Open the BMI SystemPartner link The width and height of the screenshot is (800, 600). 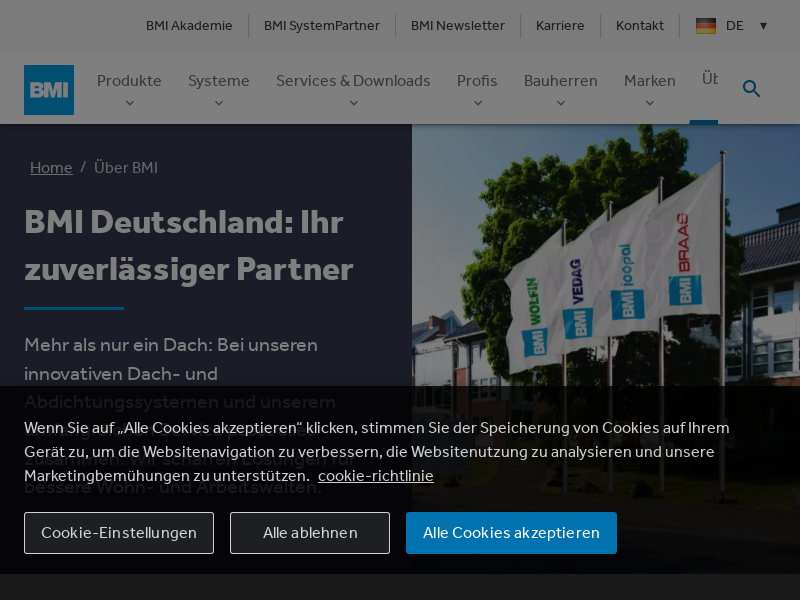(322, 26)
